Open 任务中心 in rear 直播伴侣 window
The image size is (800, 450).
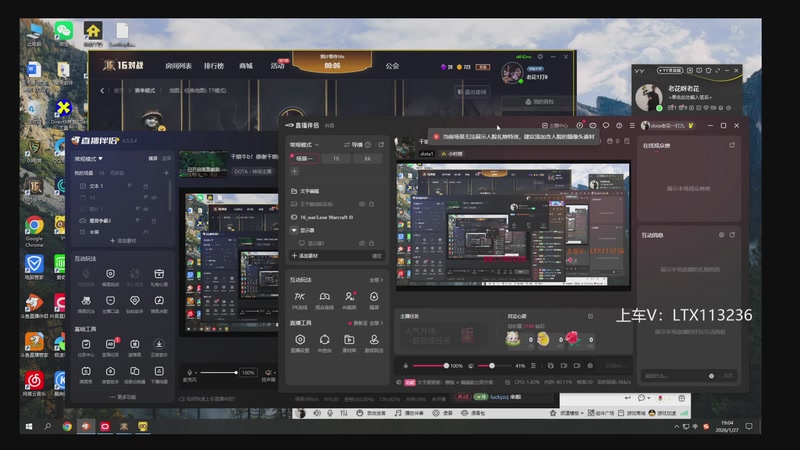point(86,347)
